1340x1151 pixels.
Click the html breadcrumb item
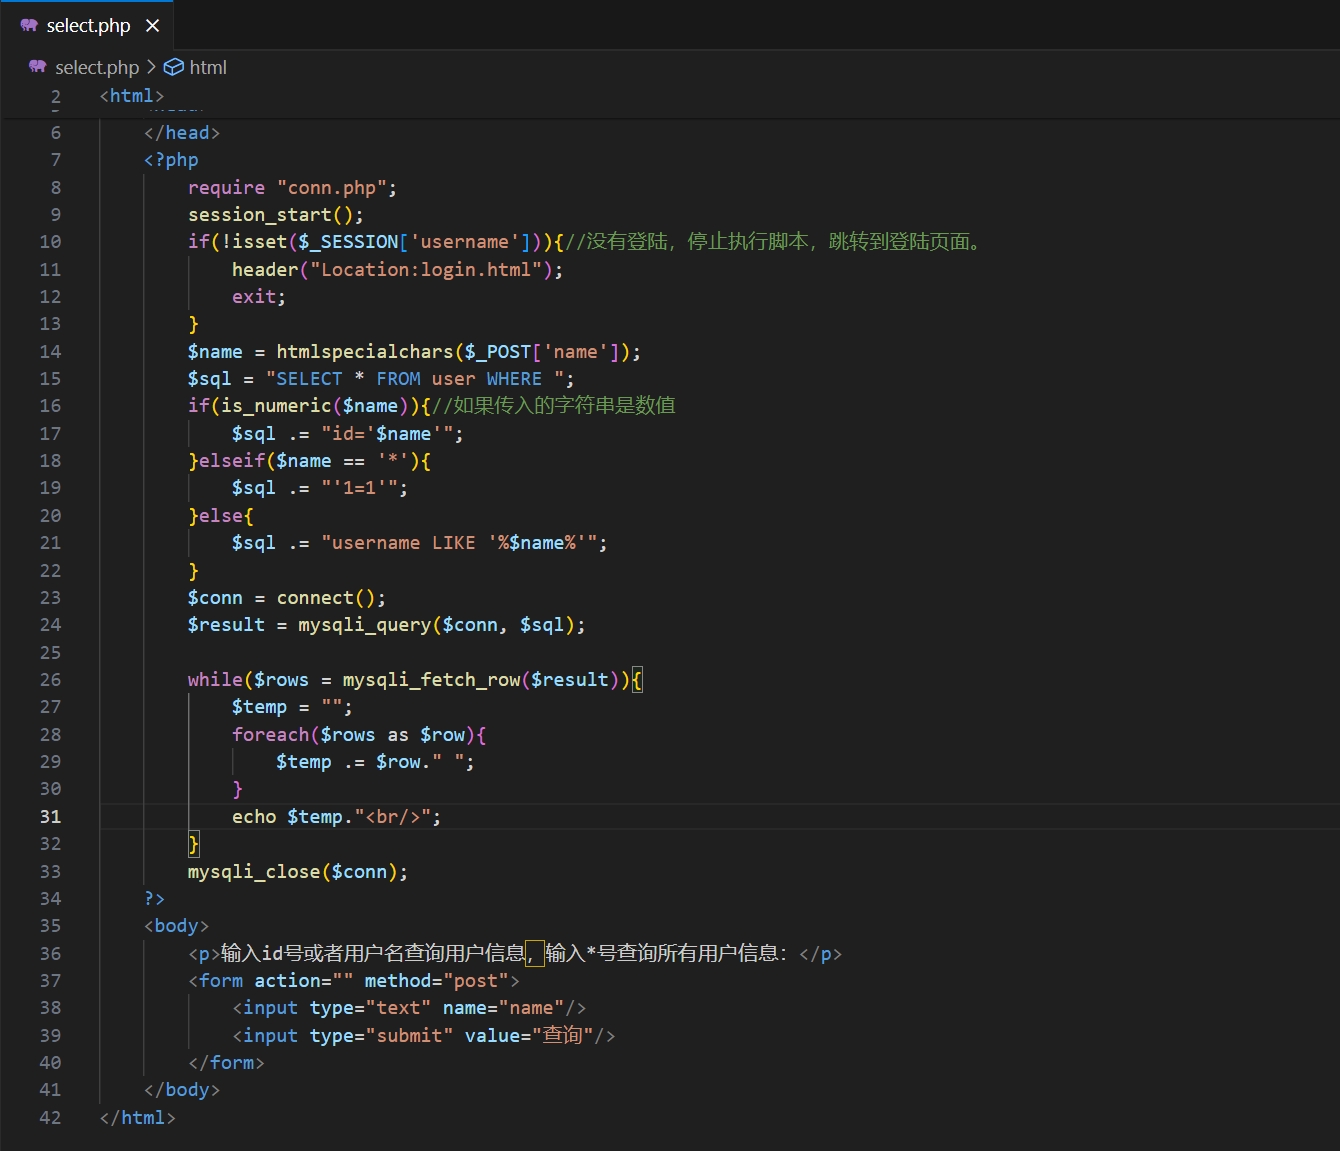(208, 67)
